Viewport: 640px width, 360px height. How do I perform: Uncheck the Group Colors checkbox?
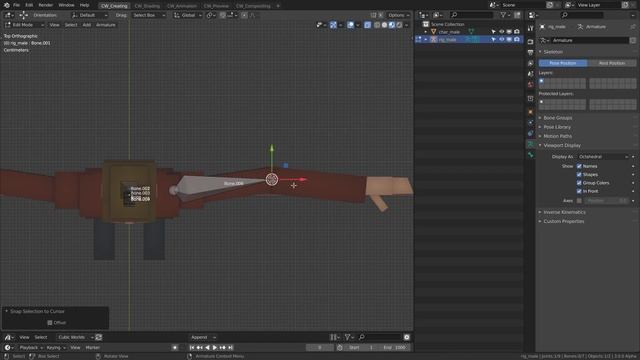[579, 183]
